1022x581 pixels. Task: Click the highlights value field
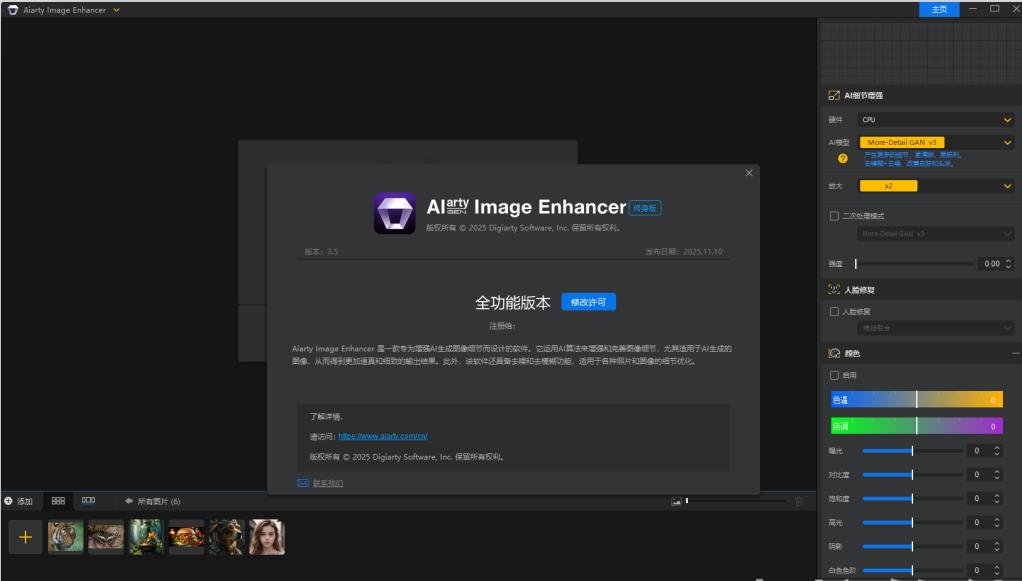click(979, 522)
